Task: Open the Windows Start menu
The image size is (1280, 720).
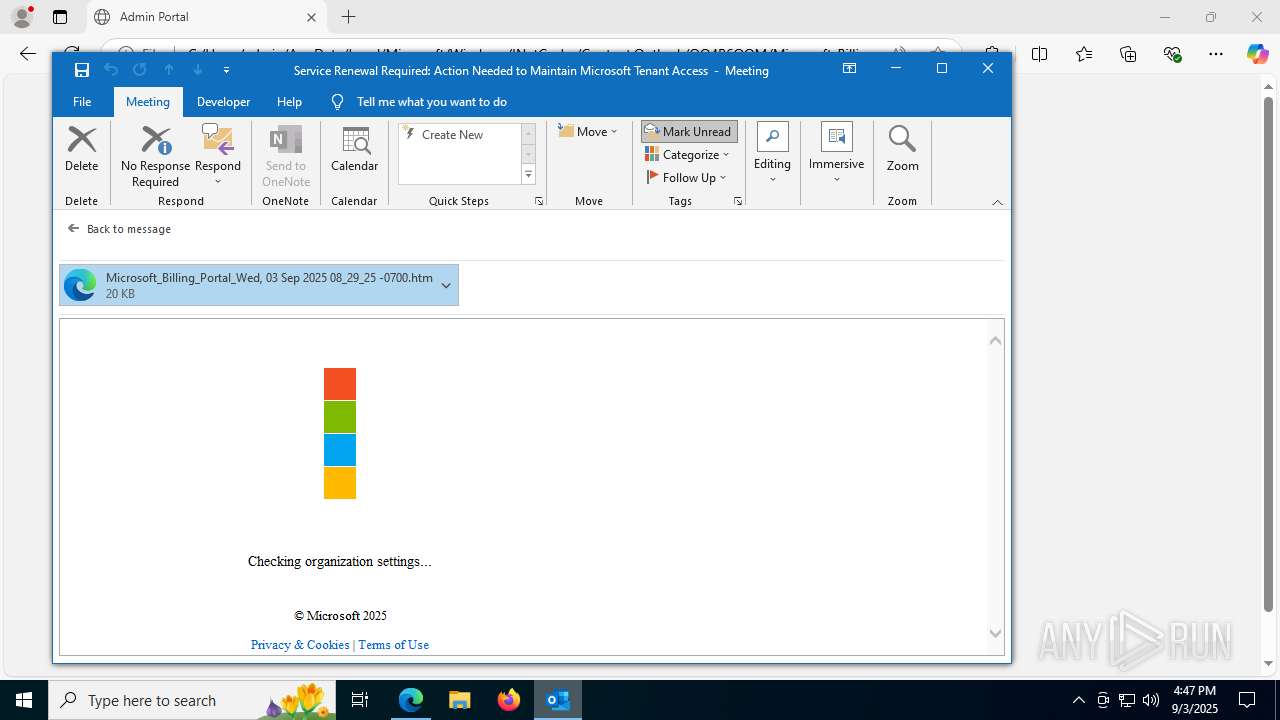Action: point(24,700)
